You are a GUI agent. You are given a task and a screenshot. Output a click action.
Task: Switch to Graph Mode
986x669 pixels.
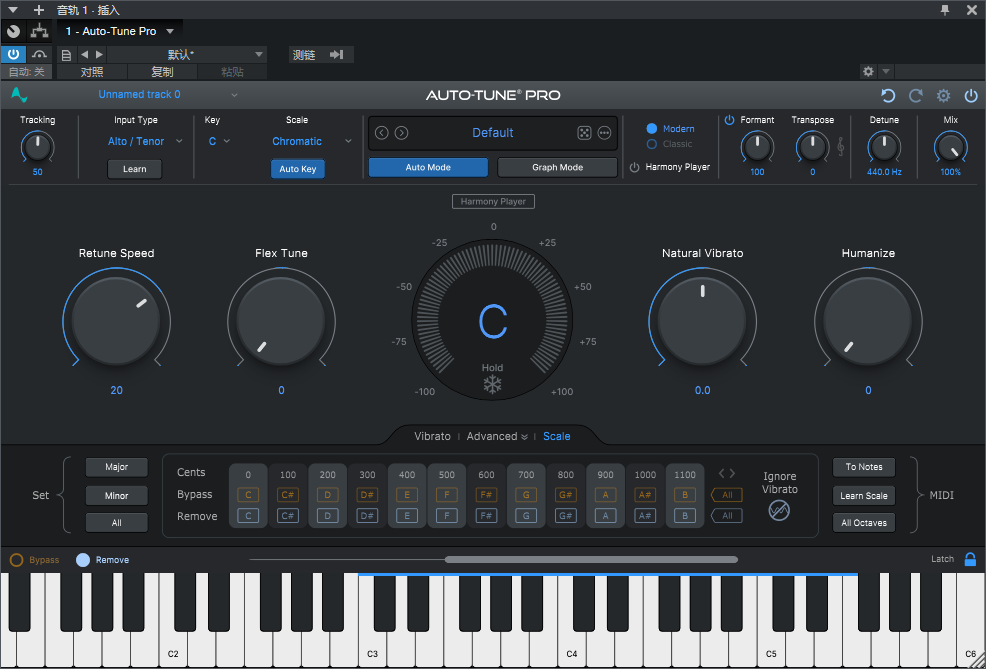[x=557, y=167]
